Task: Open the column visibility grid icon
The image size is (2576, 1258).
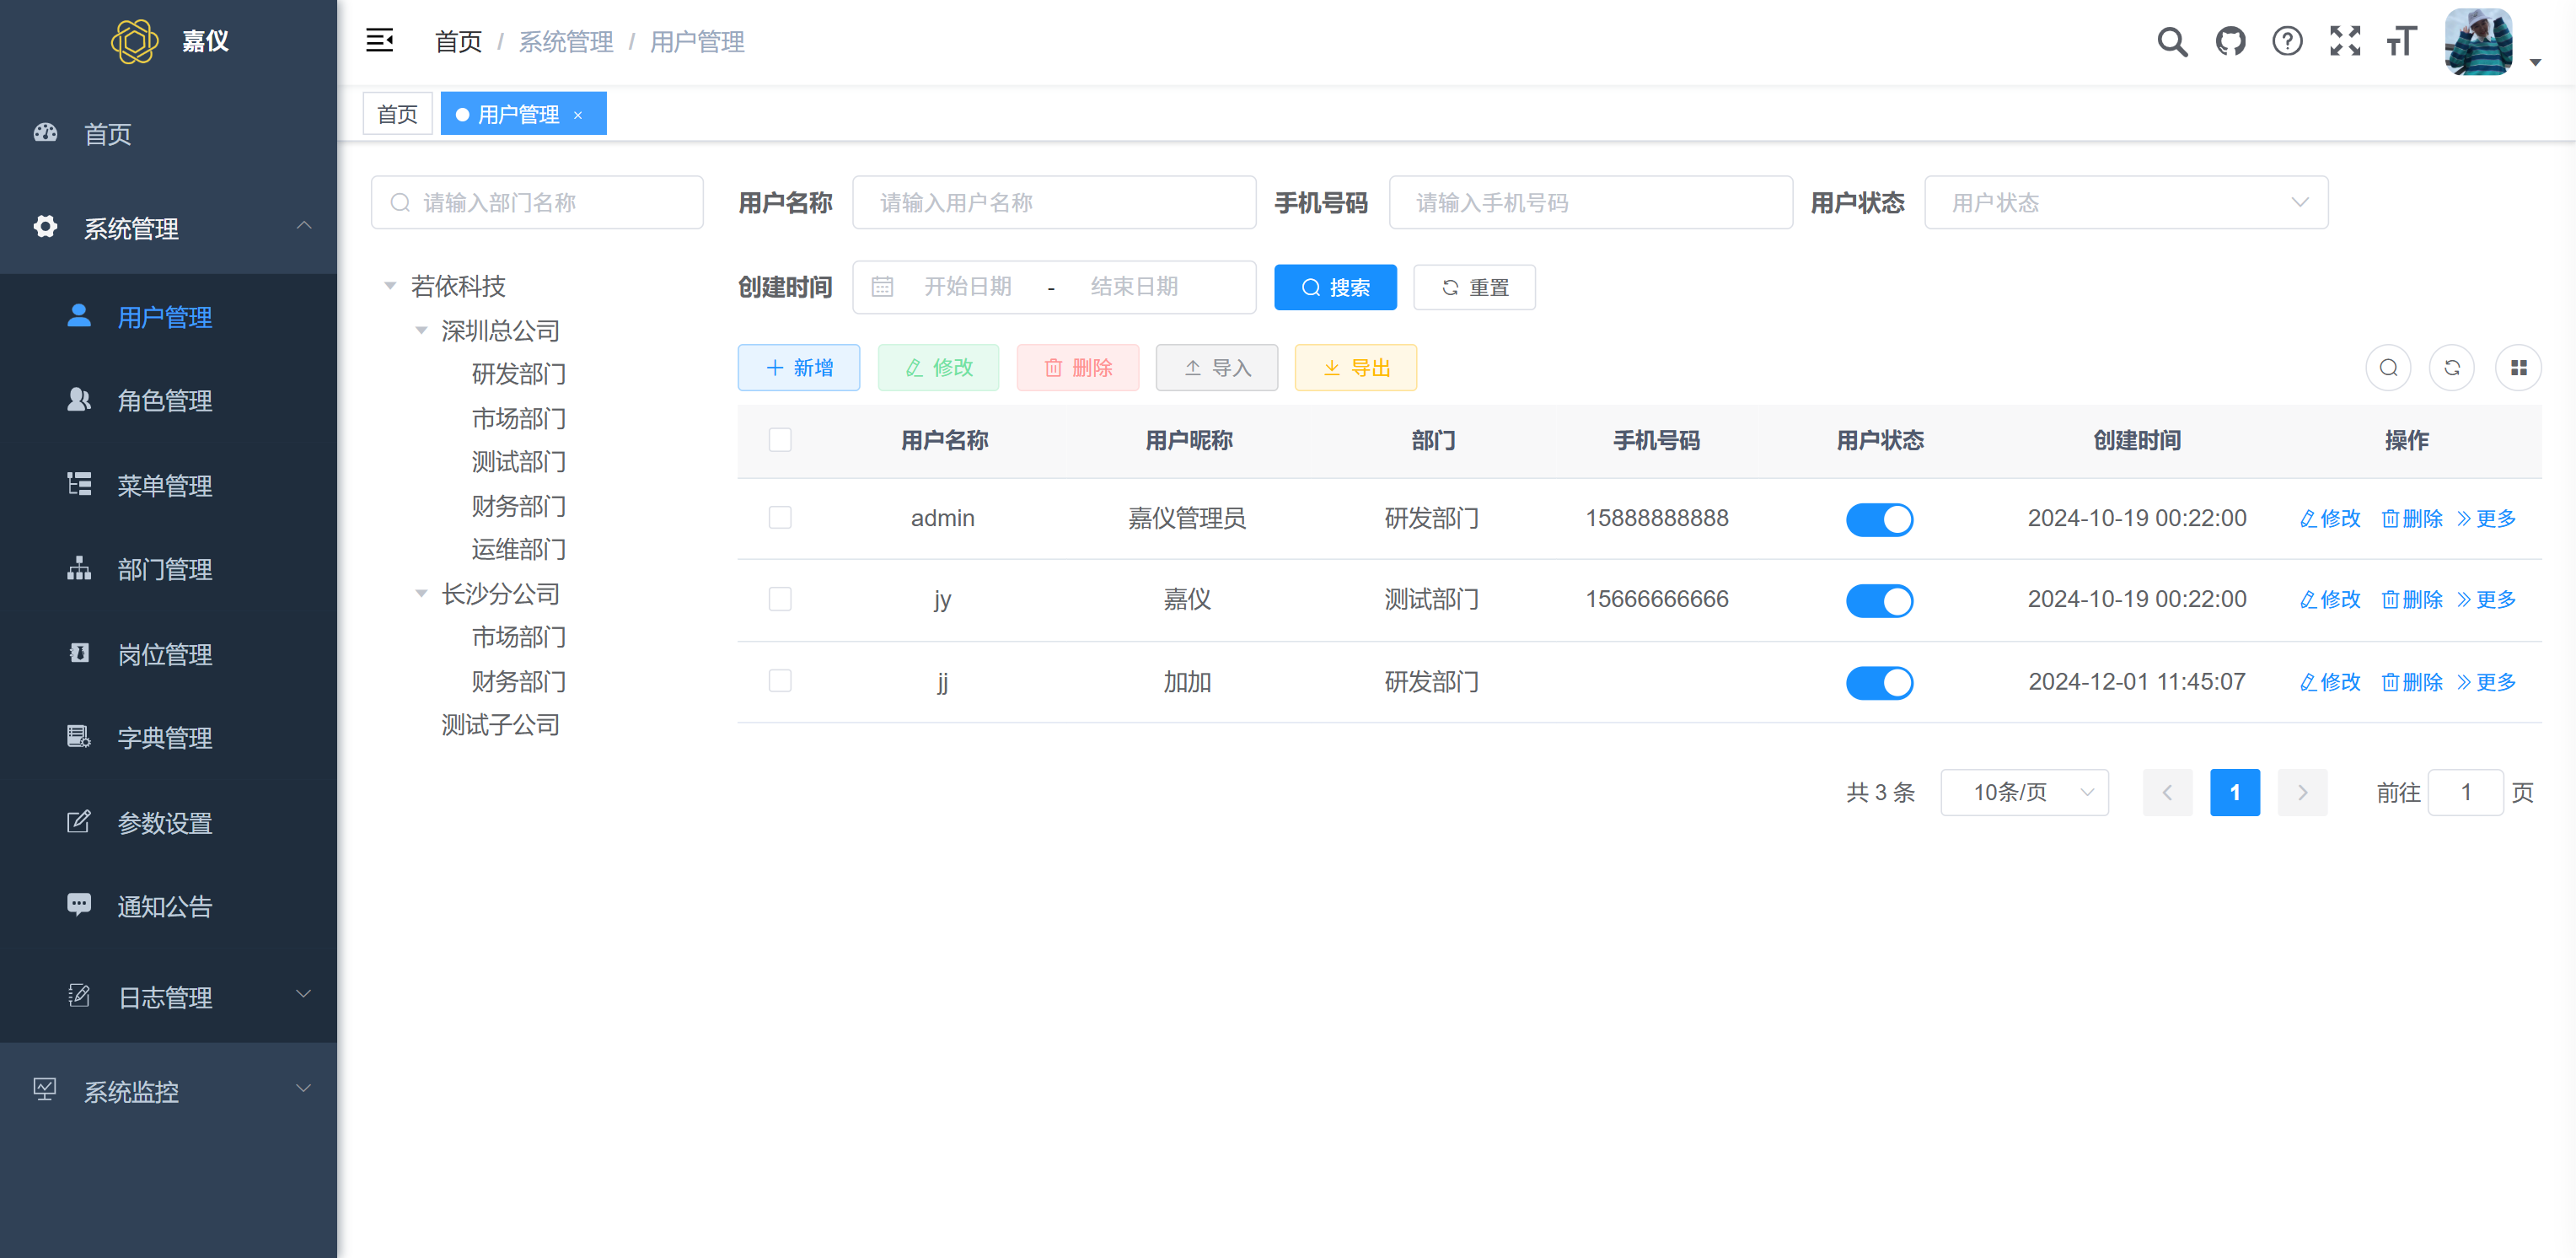Action: click(2517, 368)
